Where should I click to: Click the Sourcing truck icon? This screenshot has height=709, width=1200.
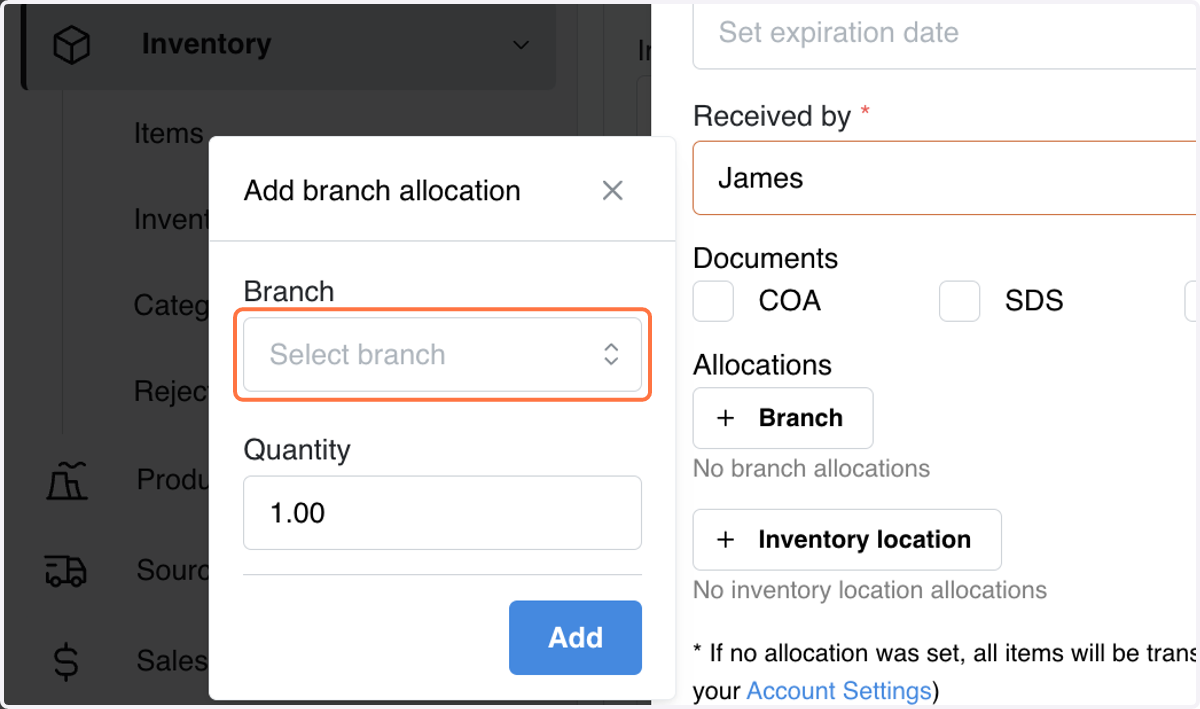pyautogui.click(x=66, y=570)
